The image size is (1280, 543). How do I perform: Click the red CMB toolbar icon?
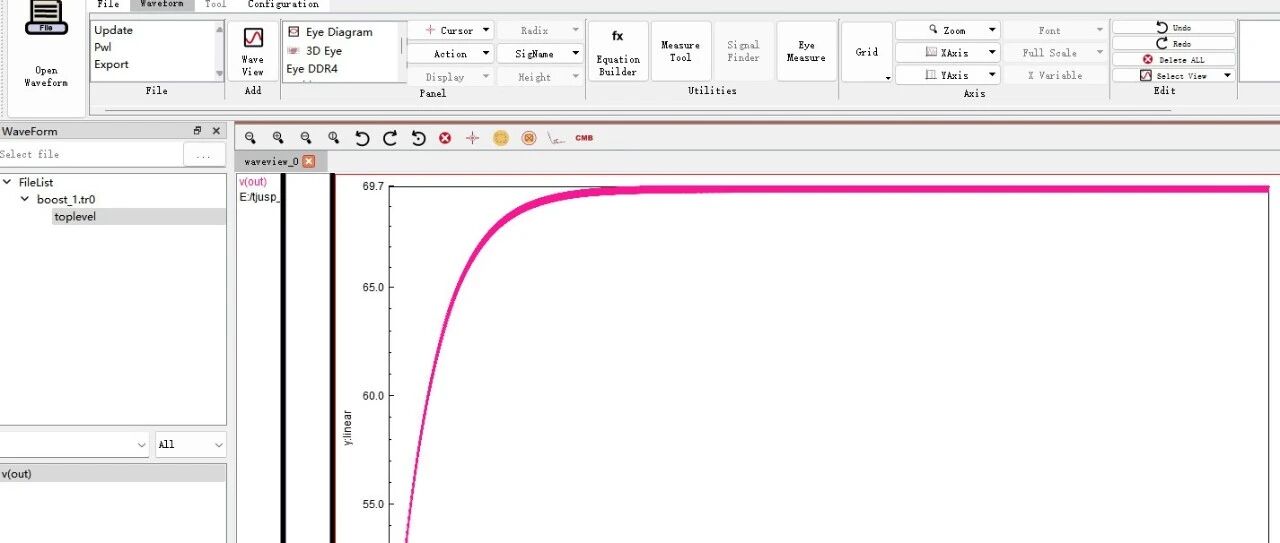(x=584, y=138)
